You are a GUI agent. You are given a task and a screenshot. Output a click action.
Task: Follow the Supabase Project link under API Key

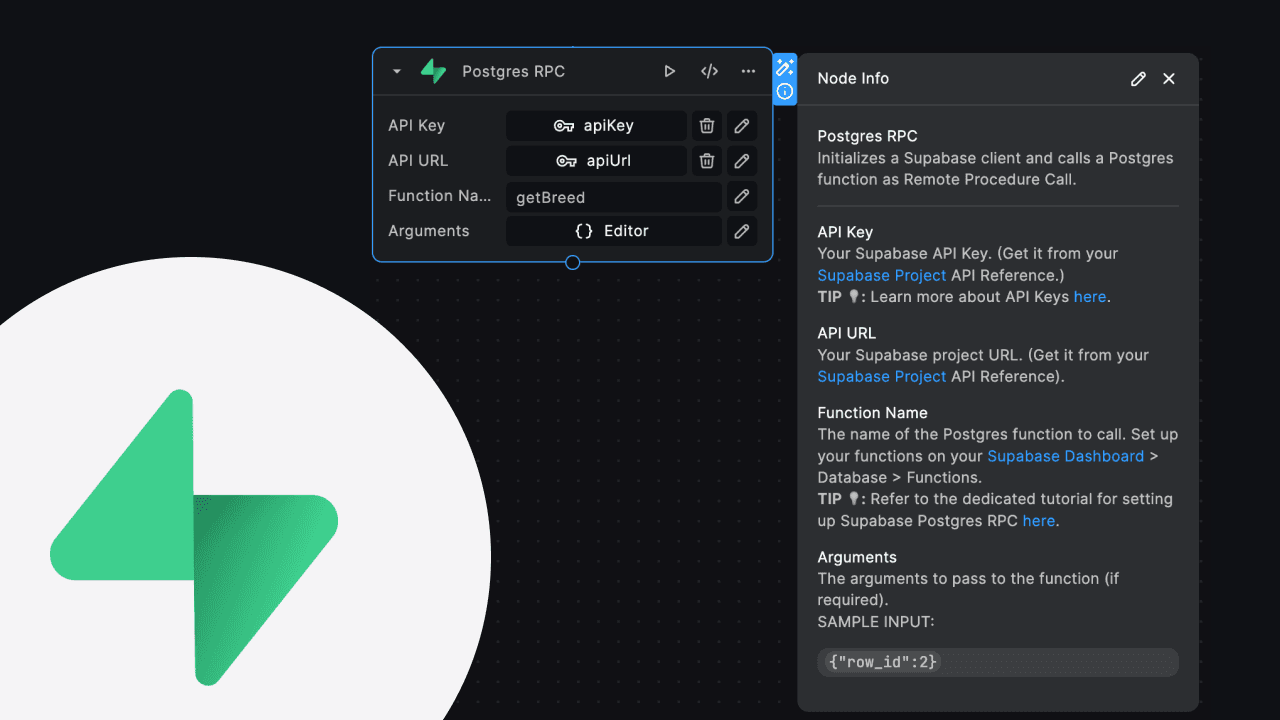click(x=881, y=275)
